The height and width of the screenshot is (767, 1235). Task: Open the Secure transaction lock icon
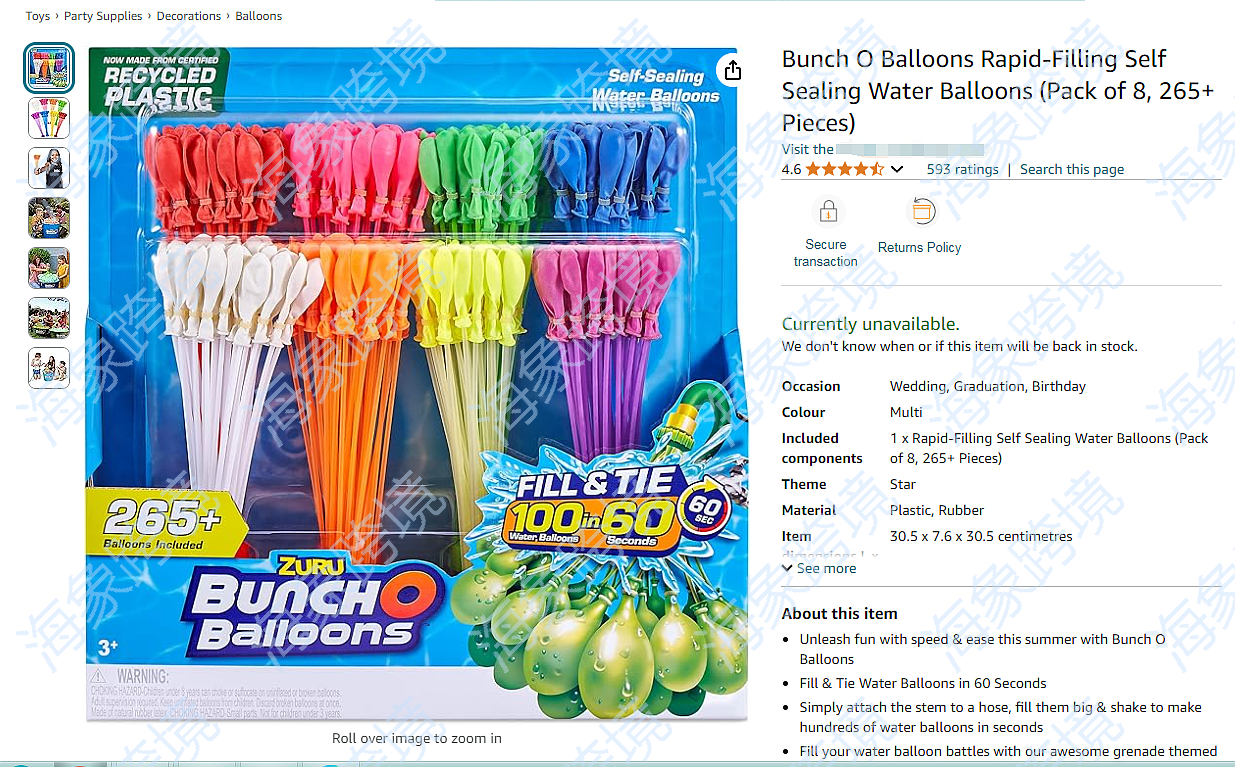pyautogui.click(x=827, y=212)
